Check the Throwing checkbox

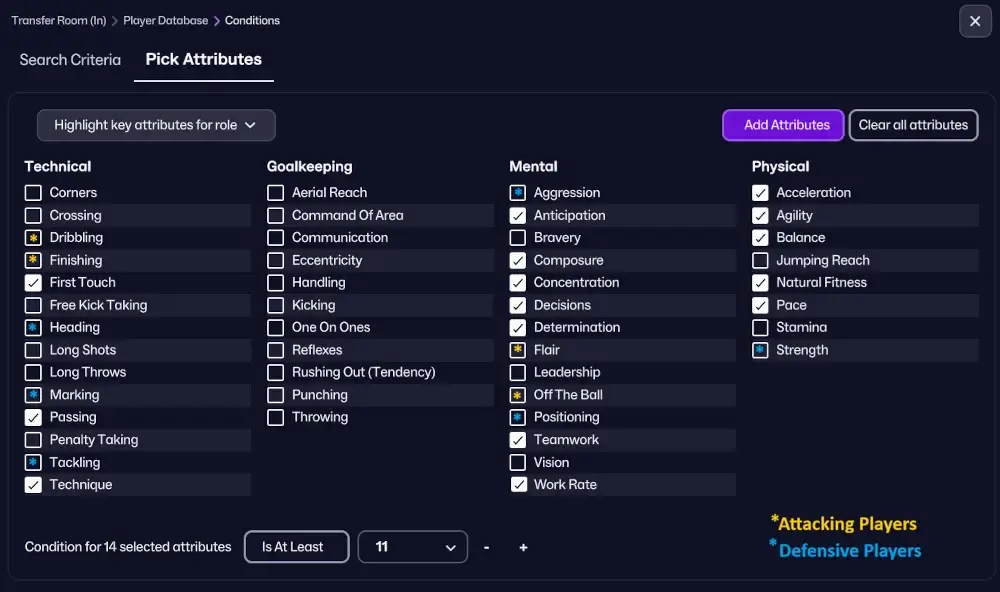click(276, 417)
